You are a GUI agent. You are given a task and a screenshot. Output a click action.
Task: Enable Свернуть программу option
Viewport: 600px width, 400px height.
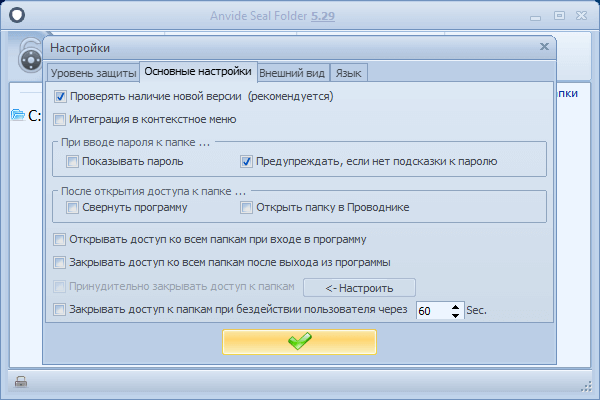tap(72, 207)
